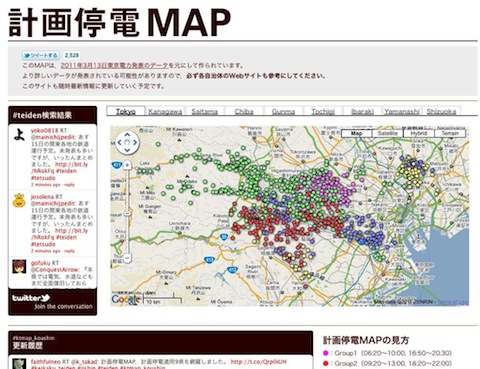Image resolution: width=480 pixels, height=369 pixels.
Task: Select the Tokyo tab
Action: click(126, 111)
